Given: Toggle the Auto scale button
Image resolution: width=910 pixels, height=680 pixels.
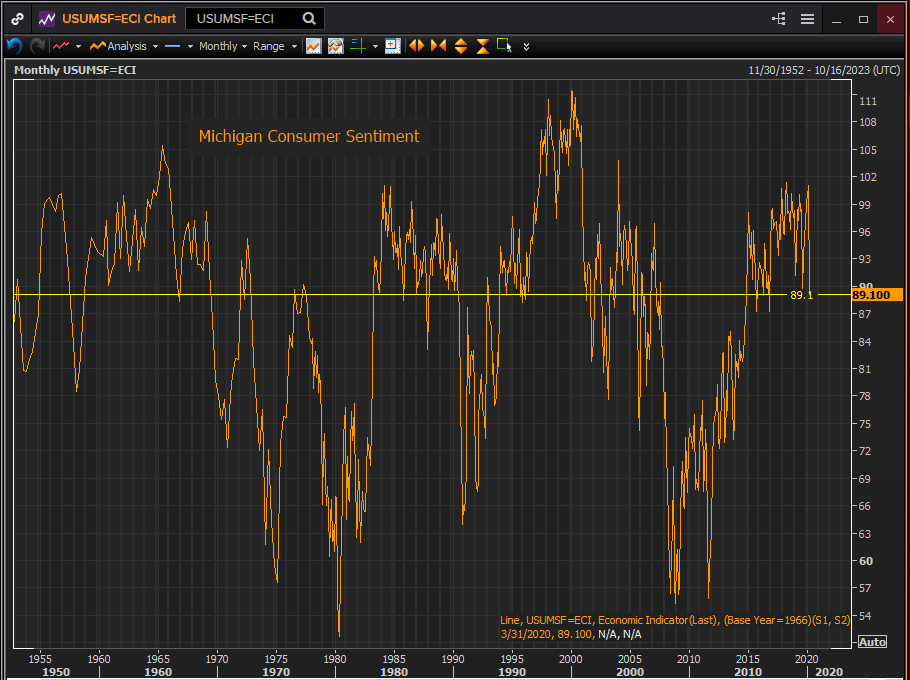Looking at the screenshot, I should (872, 641).
